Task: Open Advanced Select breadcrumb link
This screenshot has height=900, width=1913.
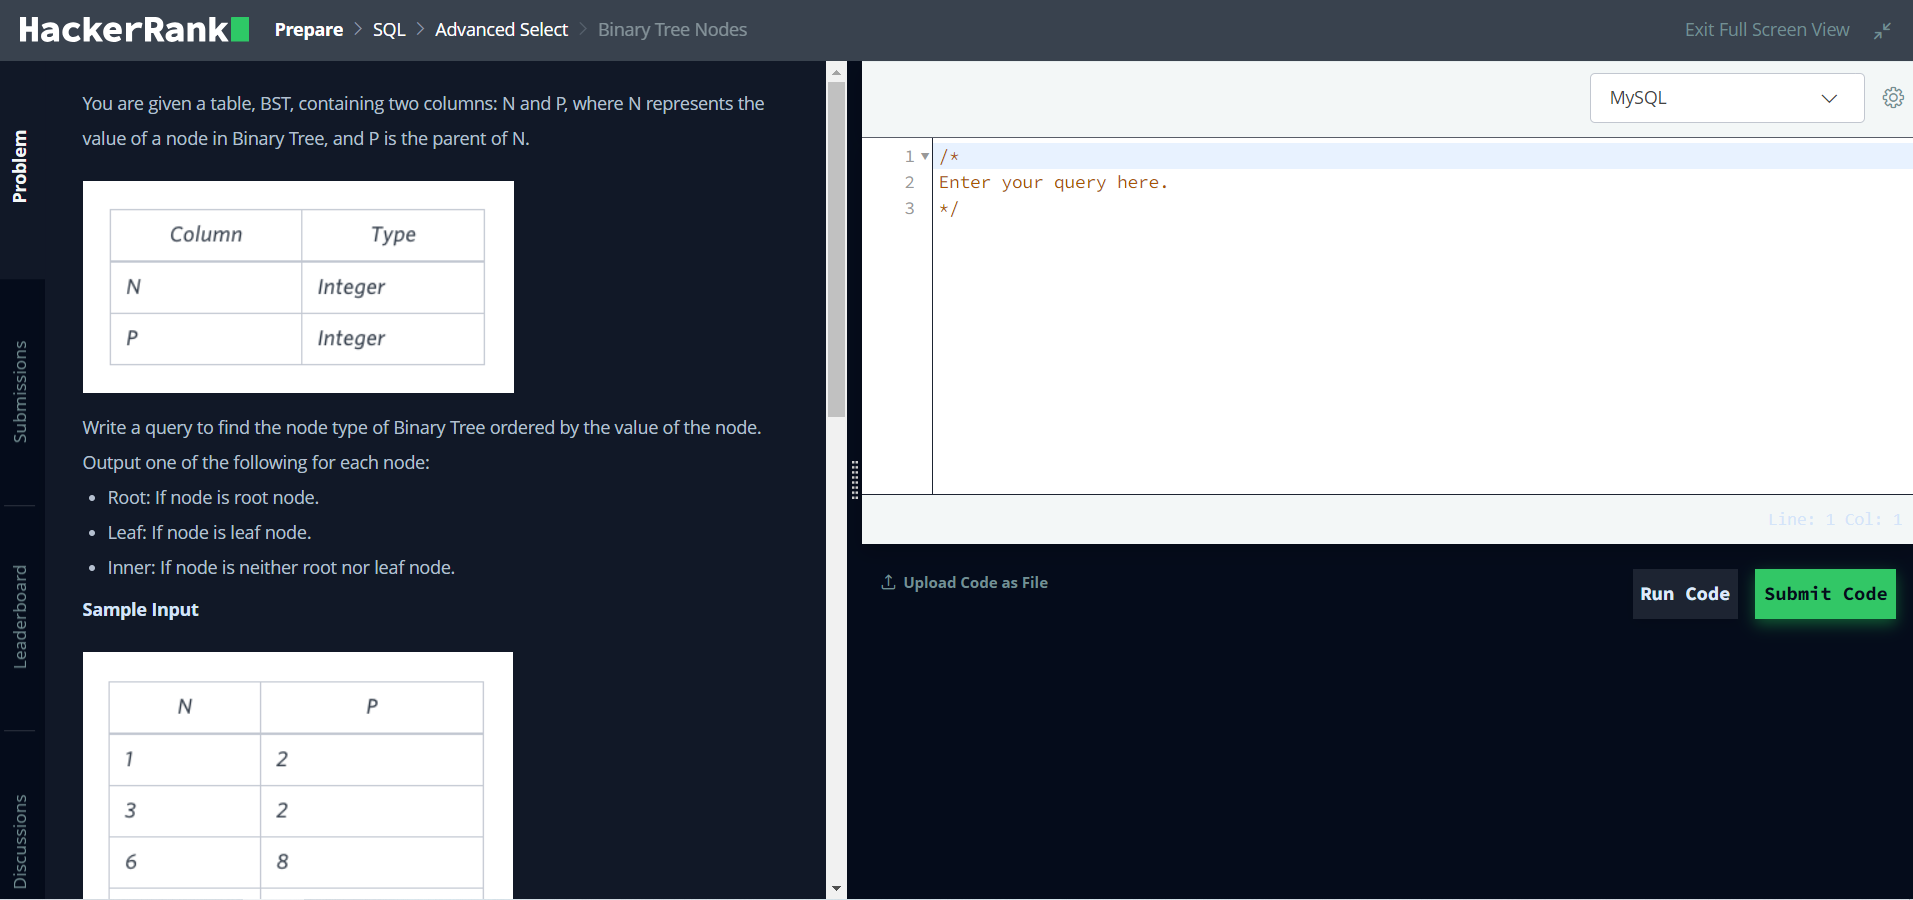Action: [x=501, y=30]
